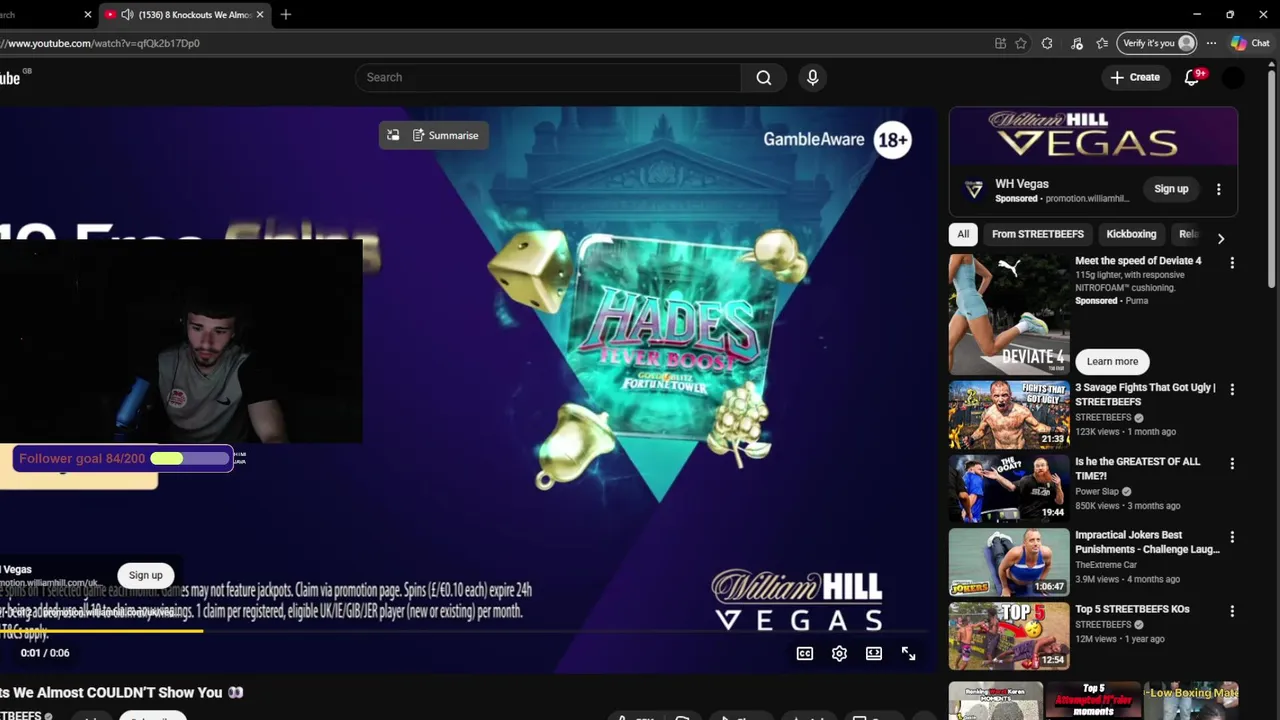The height and width of the screenshot is (720, 1280).
Task: Close the YouTube browser tab
Action: tap(260, 15)
